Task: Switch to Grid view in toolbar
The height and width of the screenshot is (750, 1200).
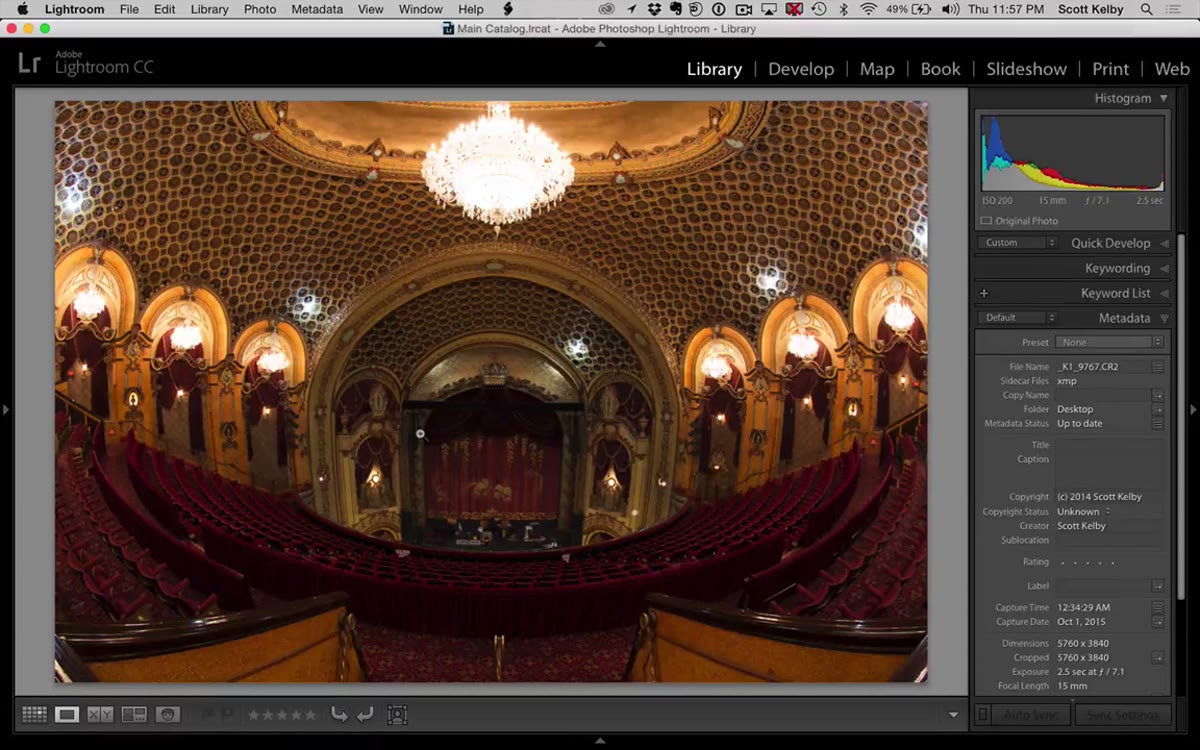Action: (34, 715)
